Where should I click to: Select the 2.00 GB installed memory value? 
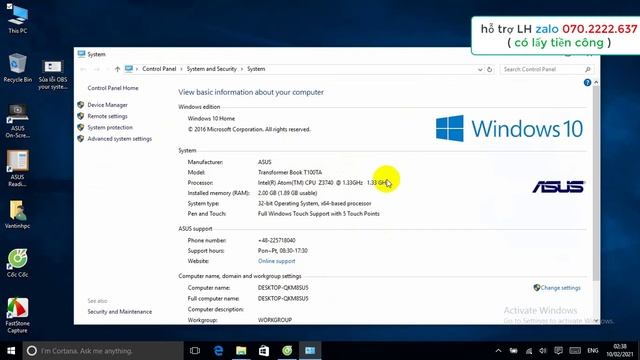click(287, 193)
